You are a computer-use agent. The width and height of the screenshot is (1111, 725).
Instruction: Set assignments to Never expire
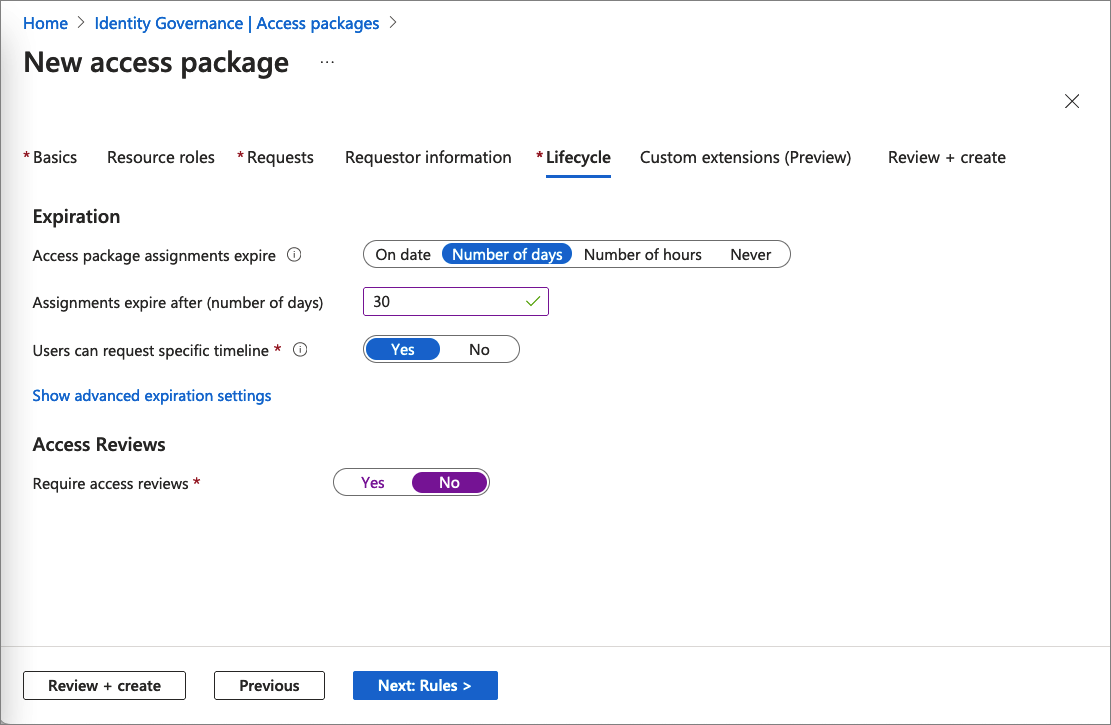750,255
